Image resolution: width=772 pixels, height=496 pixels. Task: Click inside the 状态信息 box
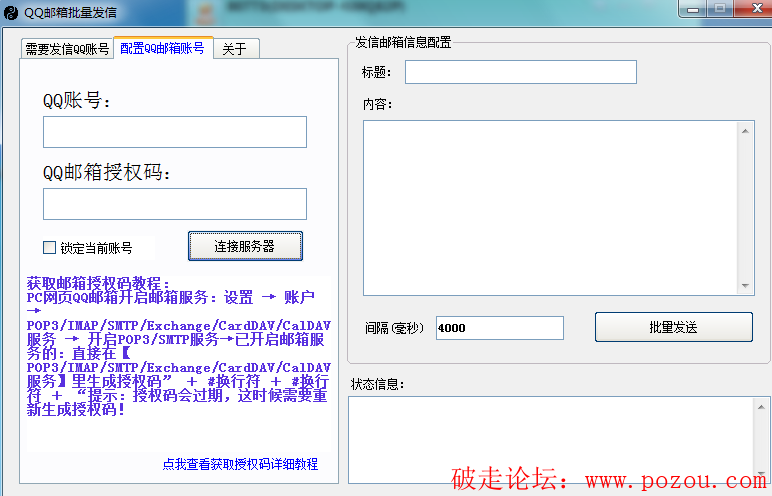550,440
